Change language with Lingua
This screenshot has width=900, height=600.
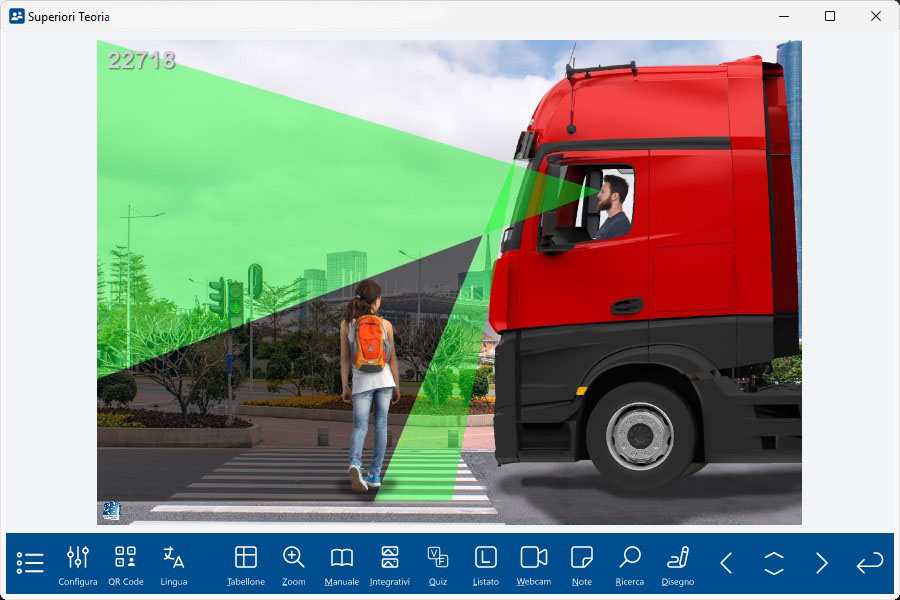[x=174, y=565]
